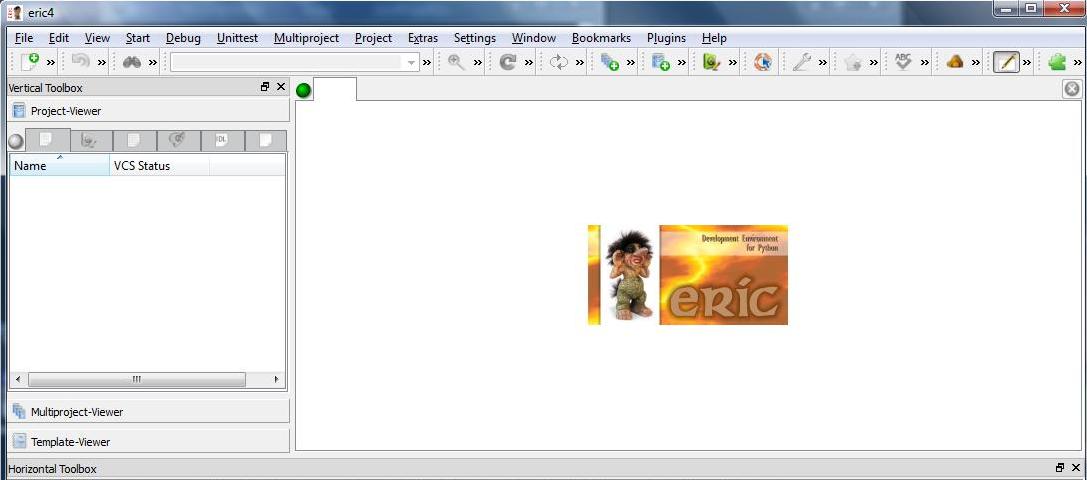1087x480 pixels.
Task: Click the Template-Viewer section icon
Action: tap(19, 441)
